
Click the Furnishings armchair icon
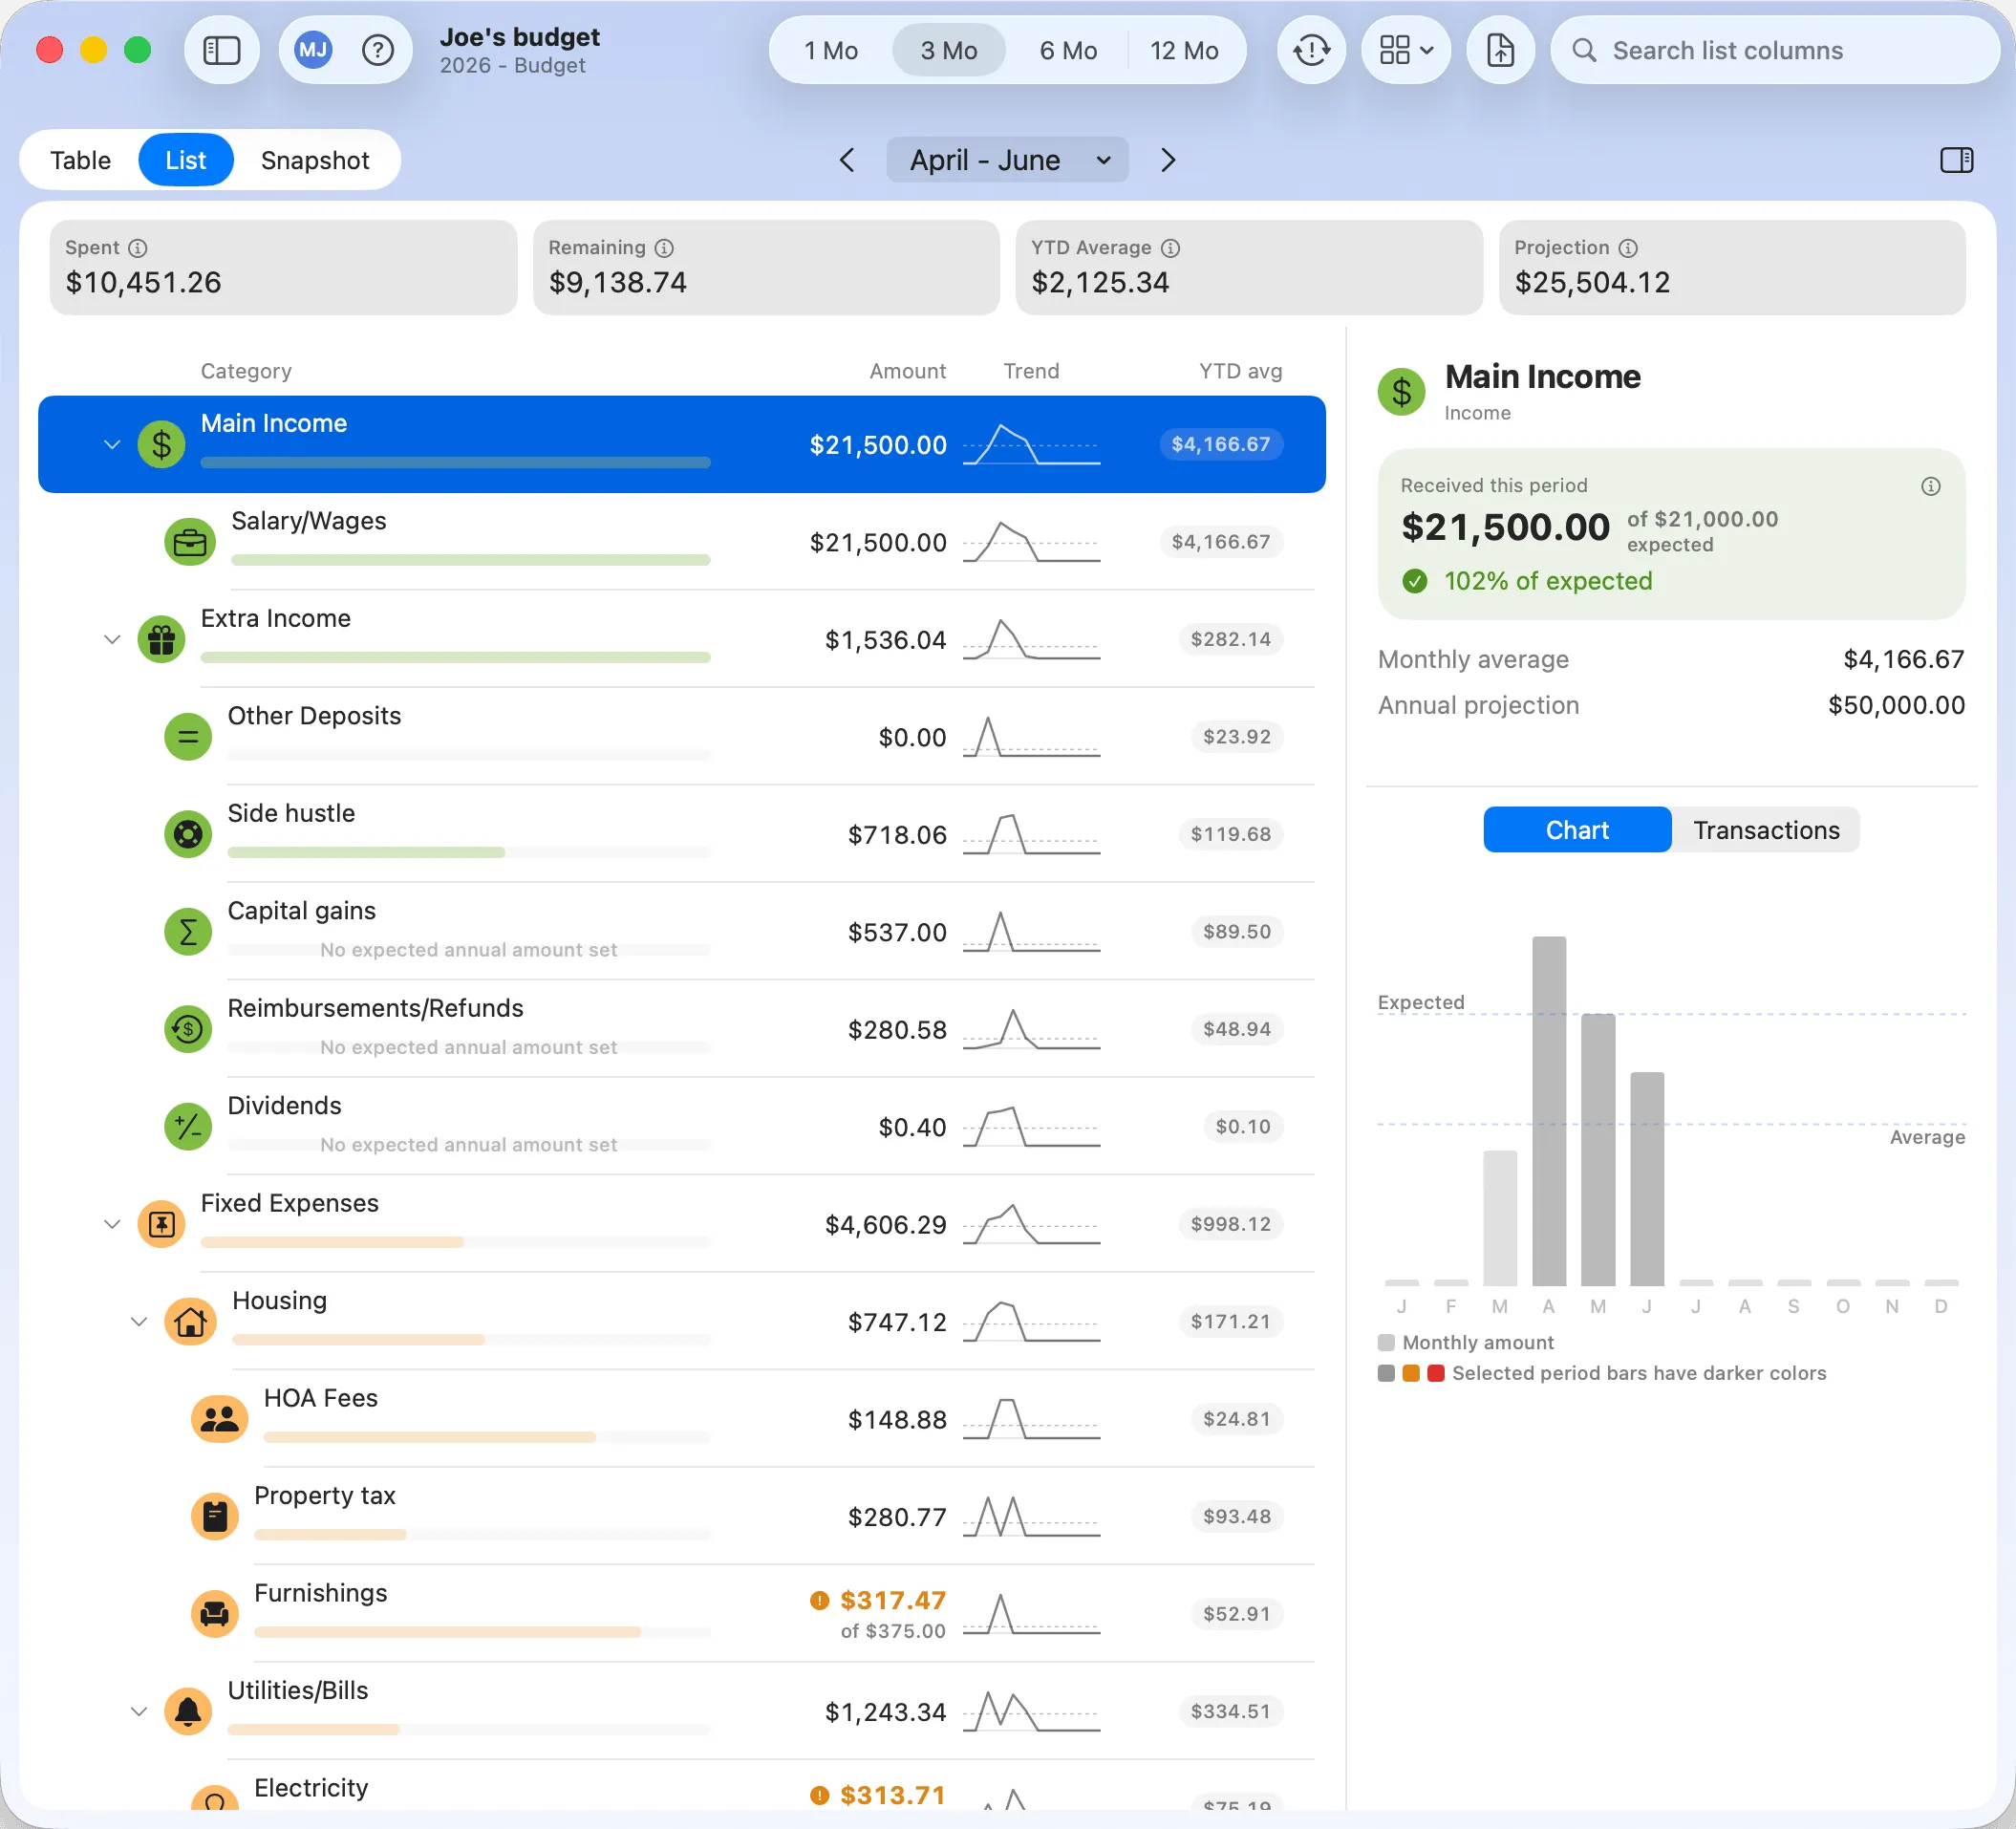point(215,1614)
